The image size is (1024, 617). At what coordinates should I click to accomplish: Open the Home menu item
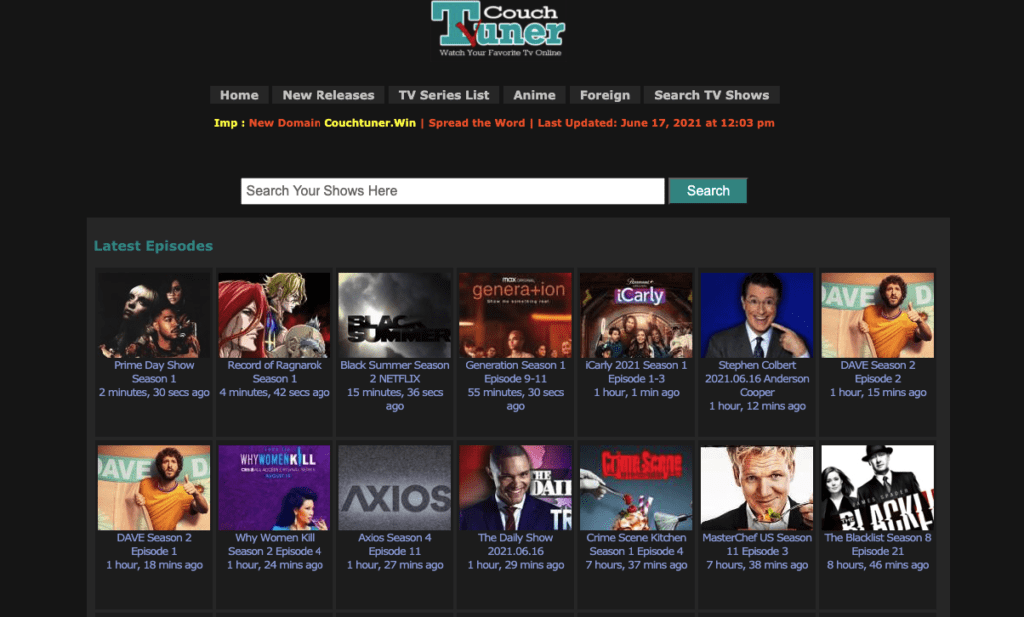[x=239, y=95]
